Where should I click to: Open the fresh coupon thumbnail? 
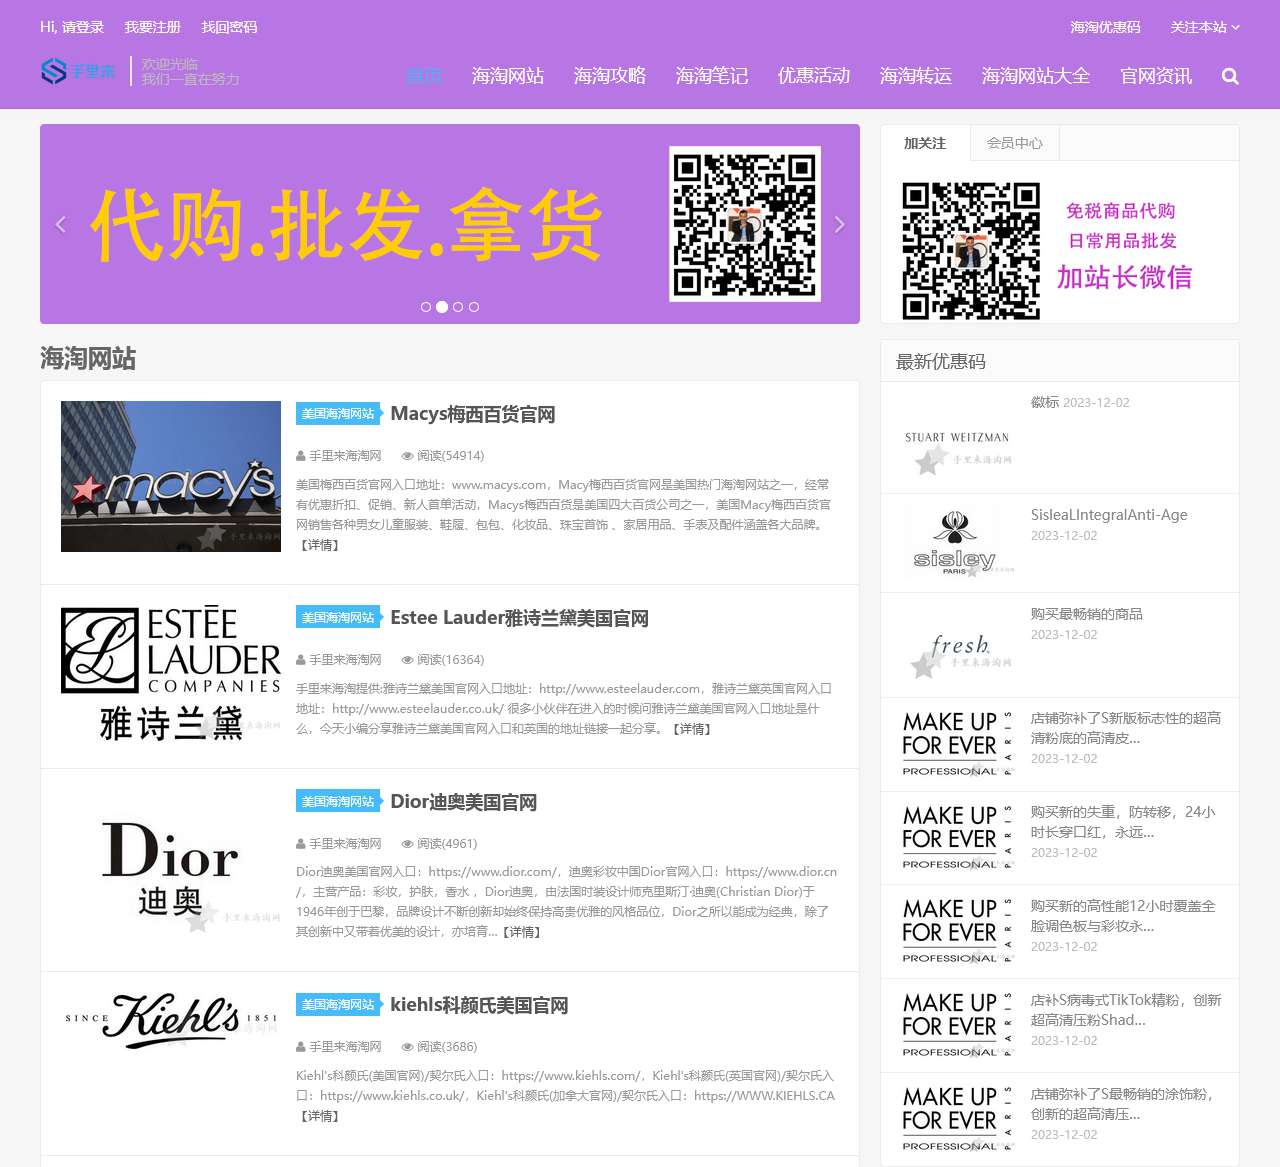click(957, 646)
